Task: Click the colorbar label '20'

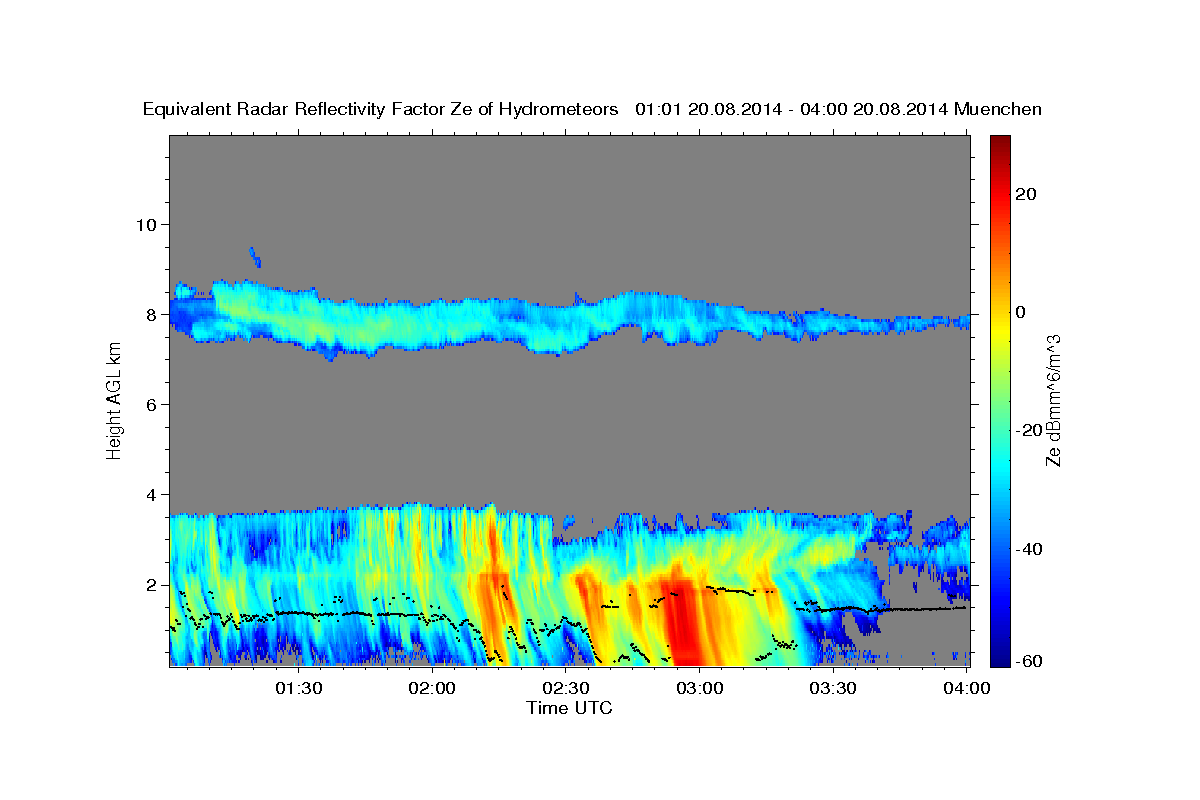Action: (x=1025, y=194)
